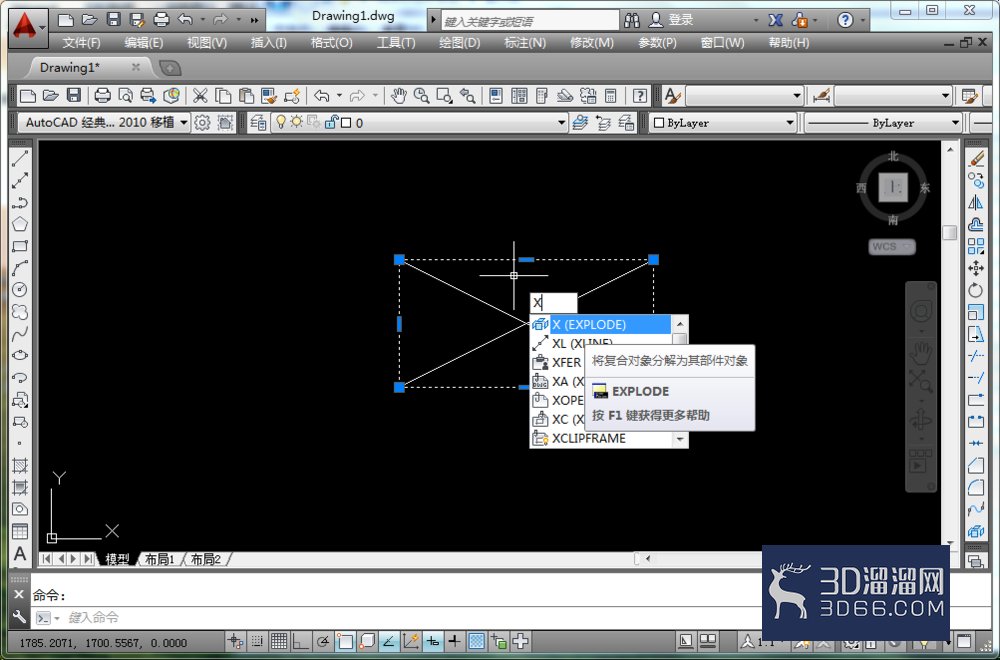The image size is (1000, 660).
Task: Click the Cut scissors toolbar icon
Action: tap(200, 96)
